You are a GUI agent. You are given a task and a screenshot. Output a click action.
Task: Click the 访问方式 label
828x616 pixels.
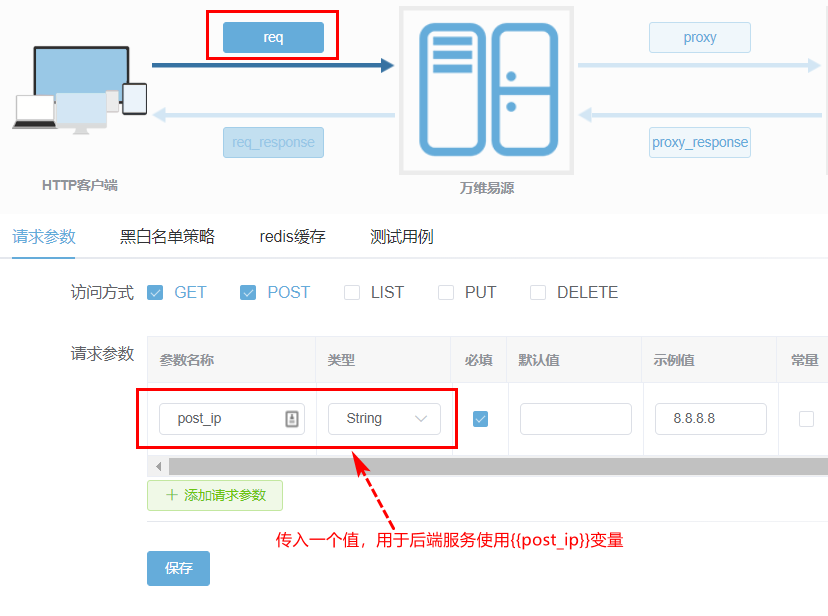[102, 292]
